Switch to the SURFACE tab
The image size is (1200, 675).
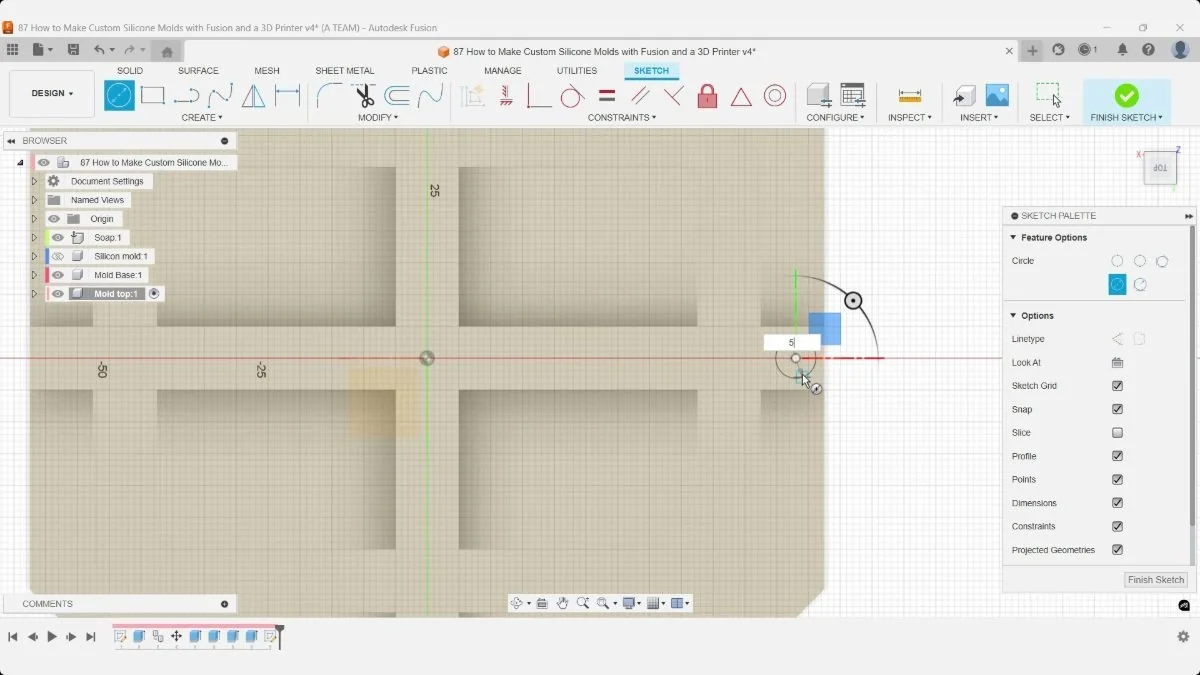198,71
